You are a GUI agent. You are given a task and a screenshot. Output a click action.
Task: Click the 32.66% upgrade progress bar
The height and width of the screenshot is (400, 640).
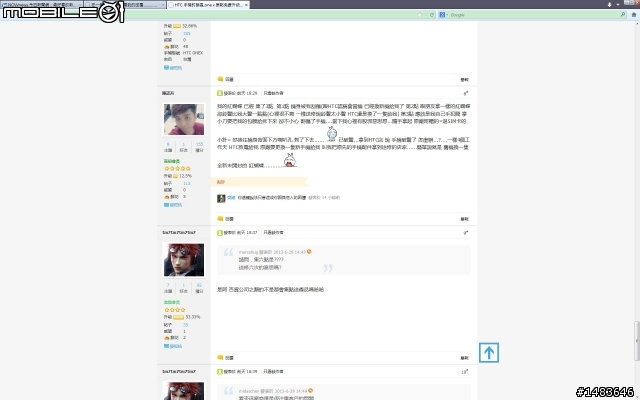177,26
